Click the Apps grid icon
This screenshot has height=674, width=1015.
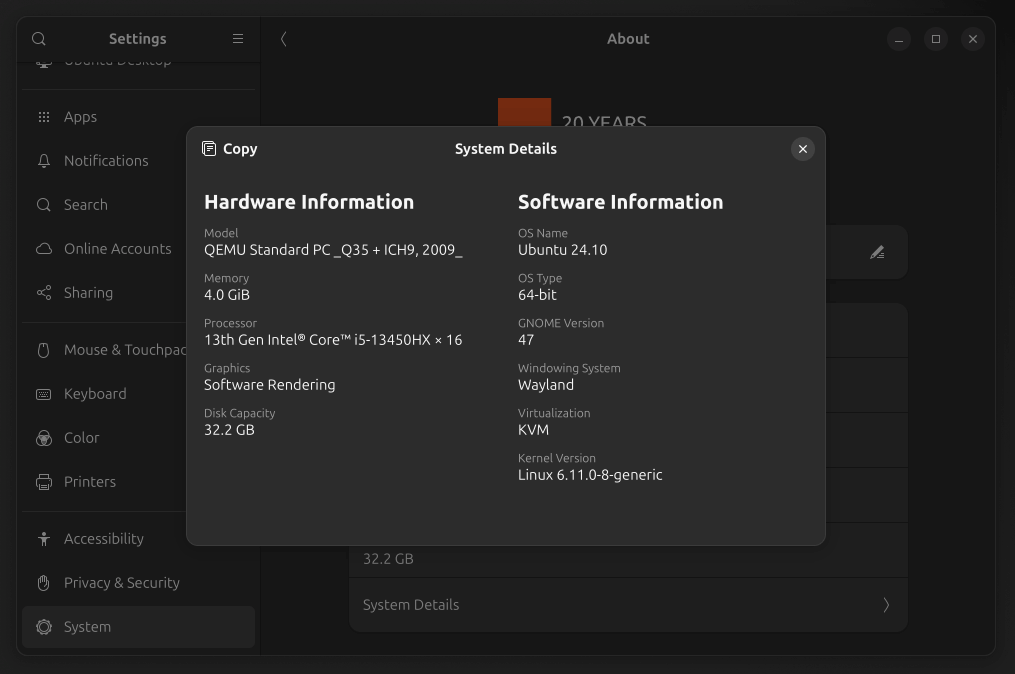coord(44,116)
